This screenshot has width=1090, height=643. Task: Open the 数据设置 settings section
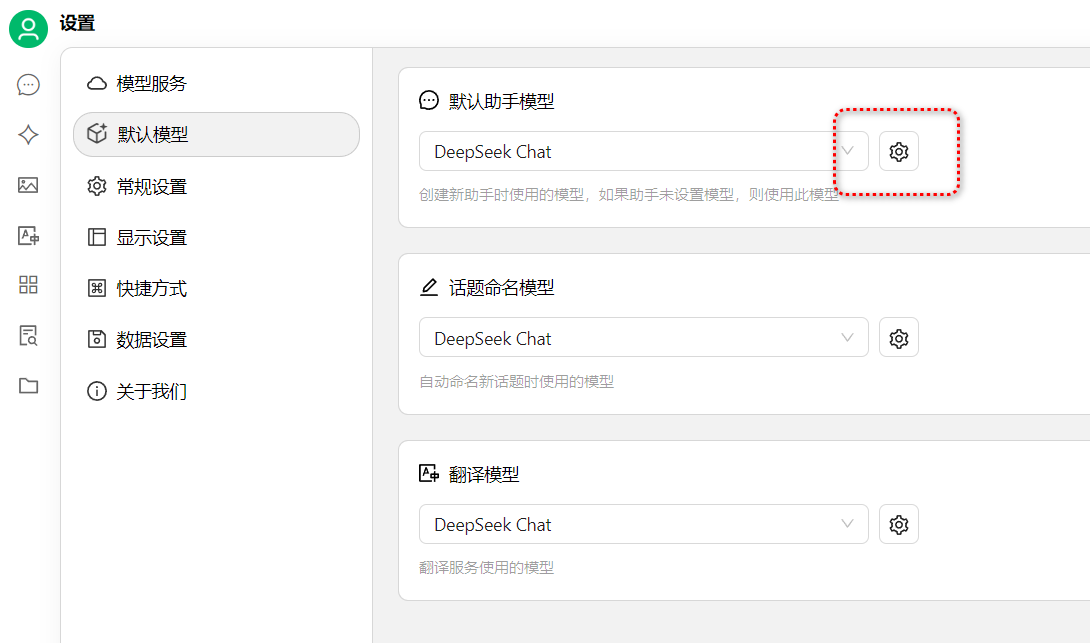coord(151,340)
